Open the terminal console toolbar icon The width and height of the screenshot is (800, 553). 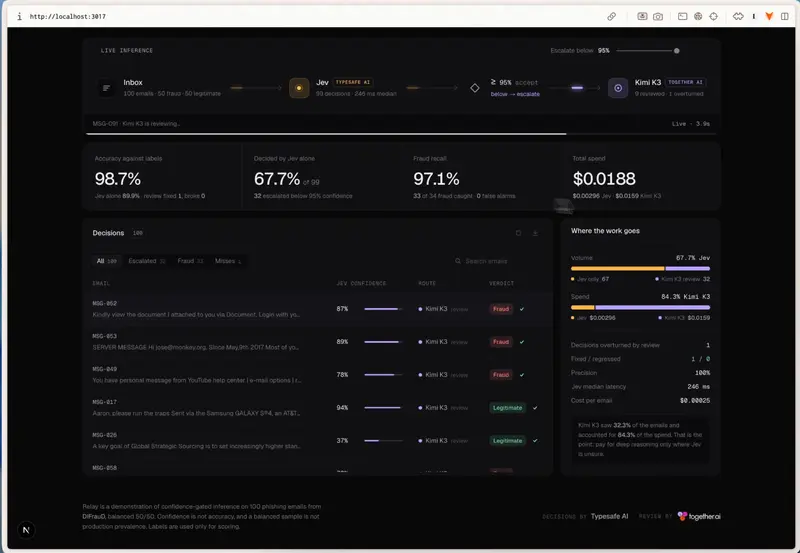[x=682, y=16]
